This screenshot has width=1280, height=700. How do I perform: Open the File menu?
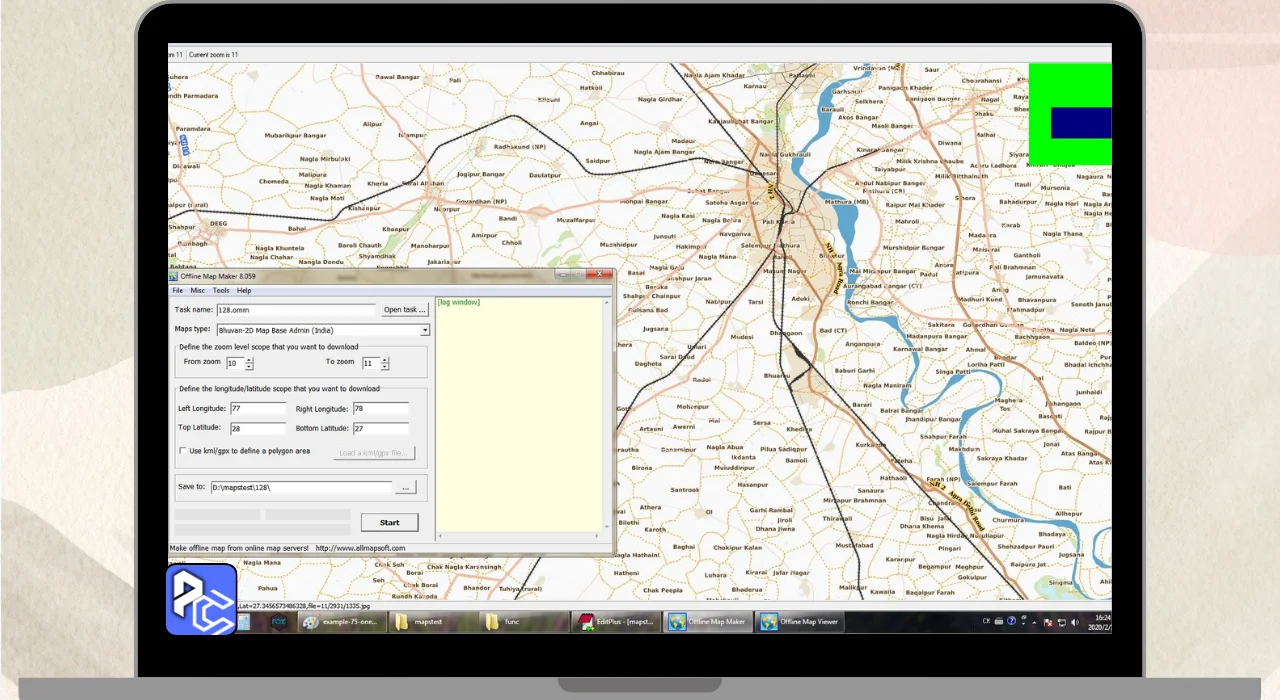pyautogui.click(x=177, y=290)
